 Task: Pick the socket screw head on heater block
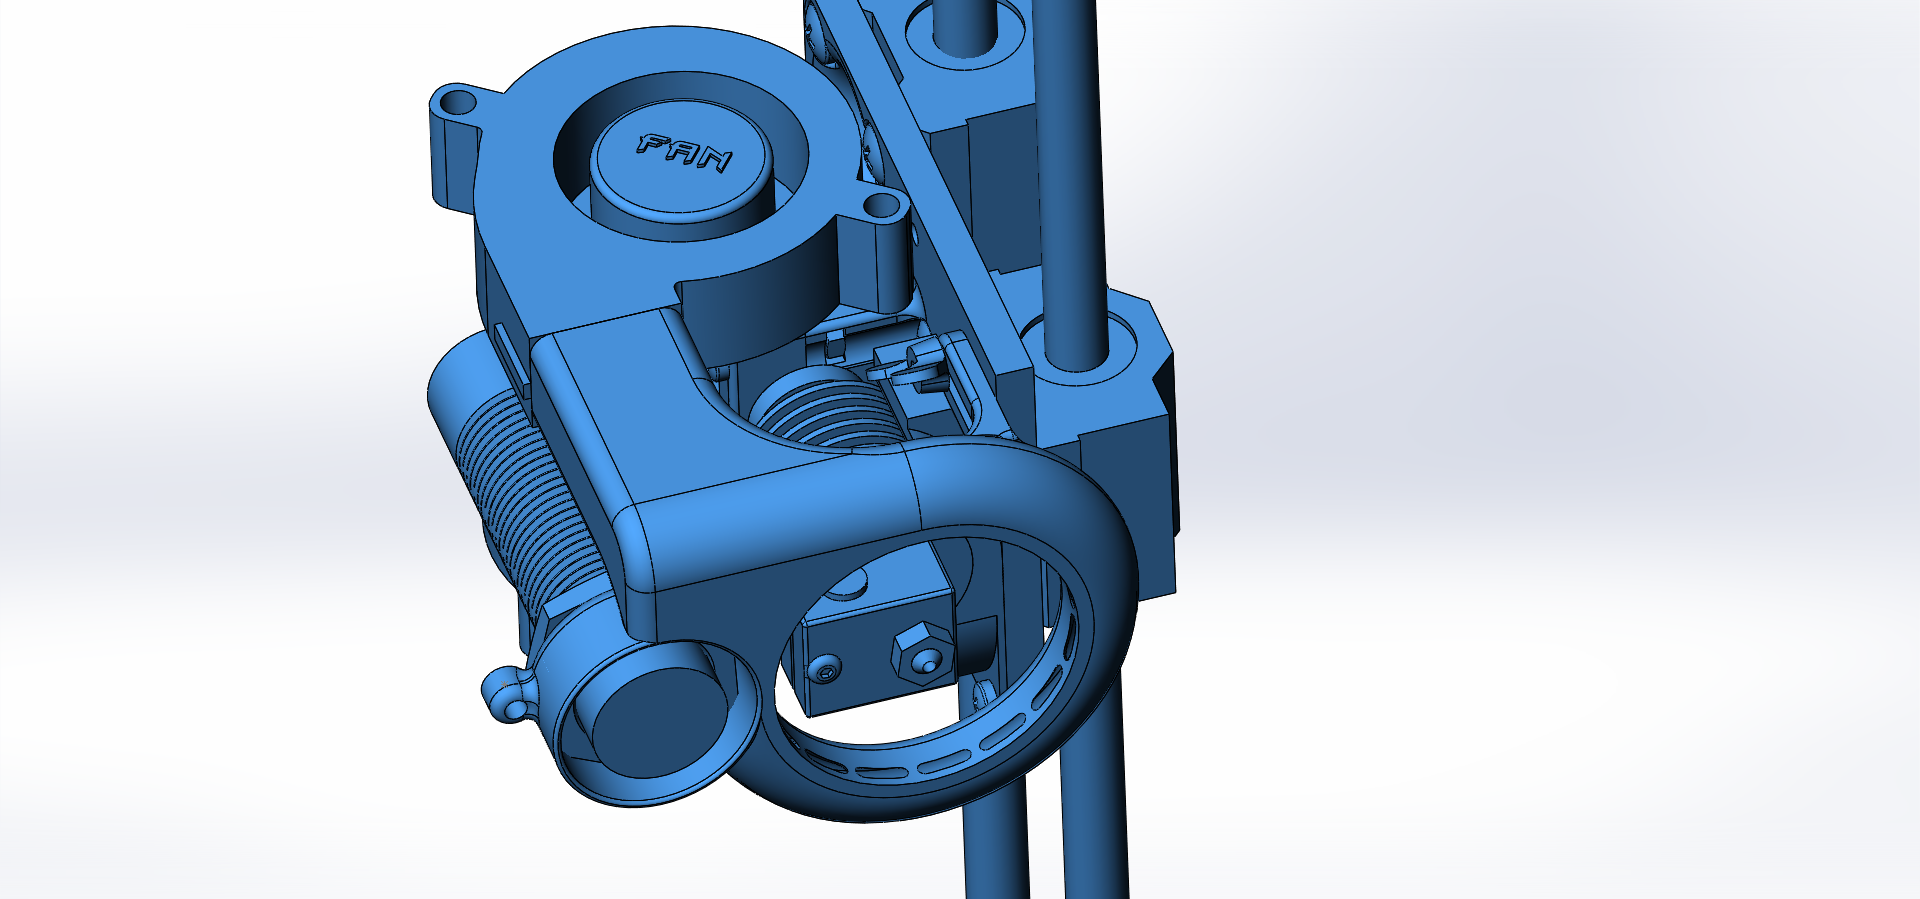pyautogui.click(x=827, y=671)
